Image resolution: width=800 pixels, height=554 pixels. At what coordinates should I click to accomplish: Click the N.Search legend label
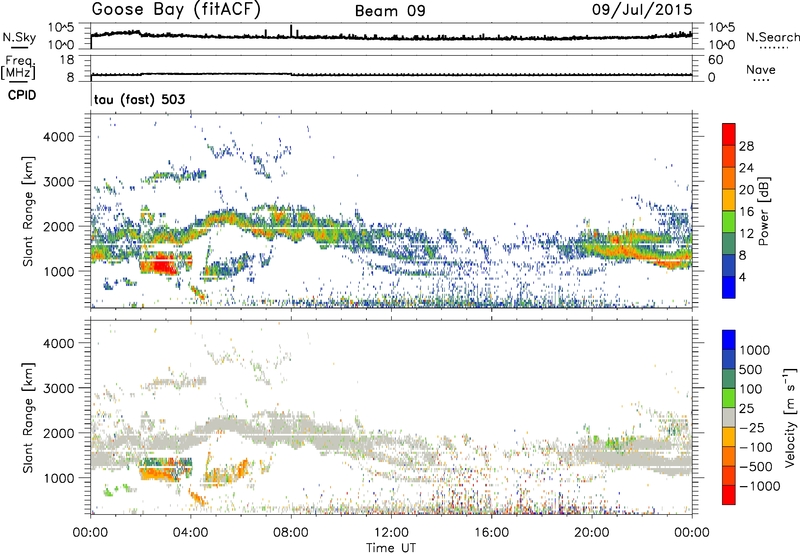pyautogui.click(x=772, y=37)
